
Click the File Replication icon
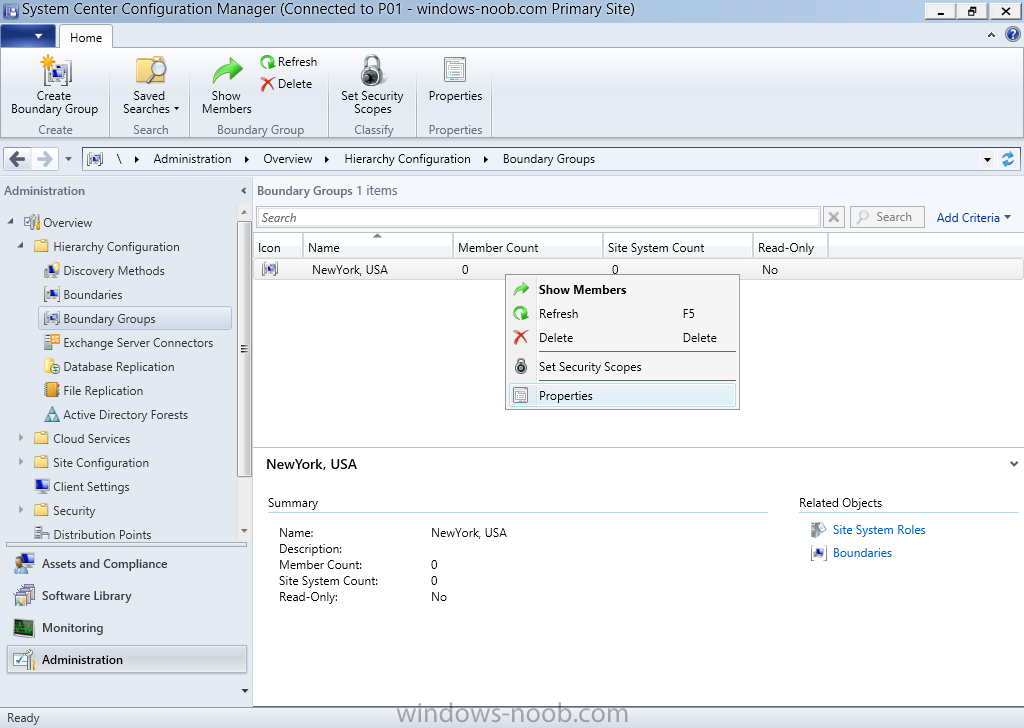pyautogui.click(x=52, y=390)
